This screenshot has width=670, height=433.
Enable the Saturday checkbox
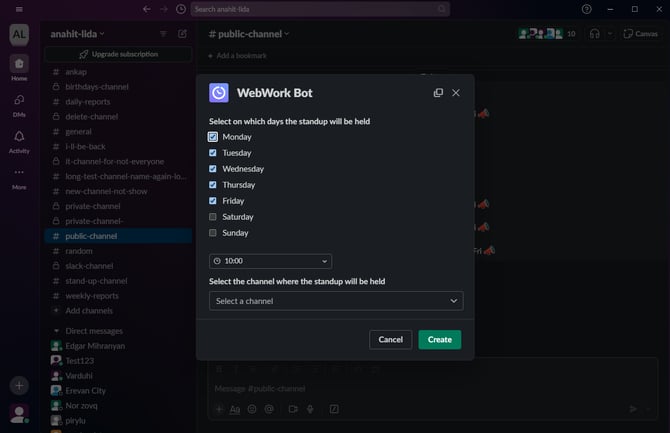tap(213, 217)
